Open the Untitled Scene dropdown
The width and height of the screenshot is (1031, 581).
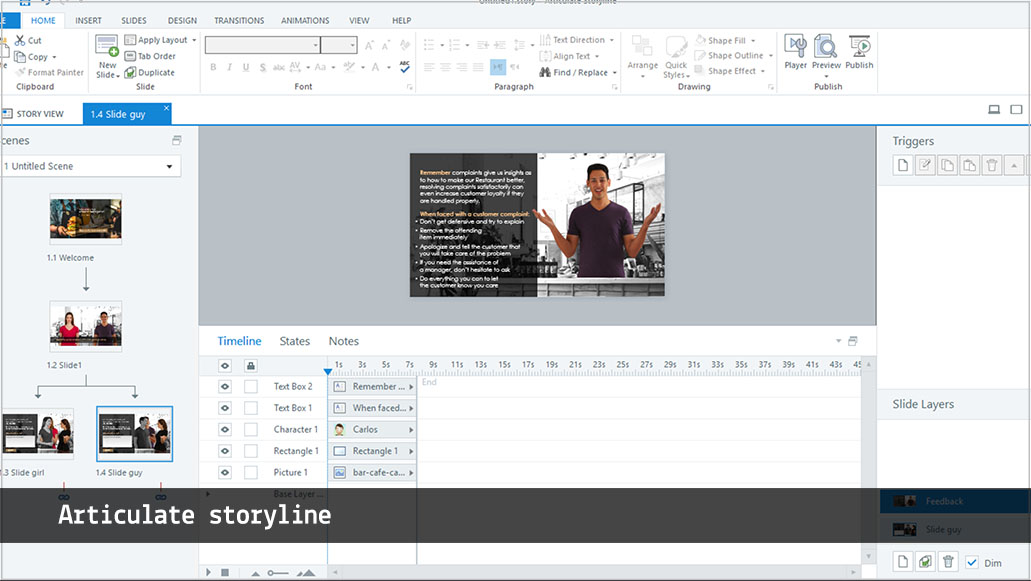point(170,167)
